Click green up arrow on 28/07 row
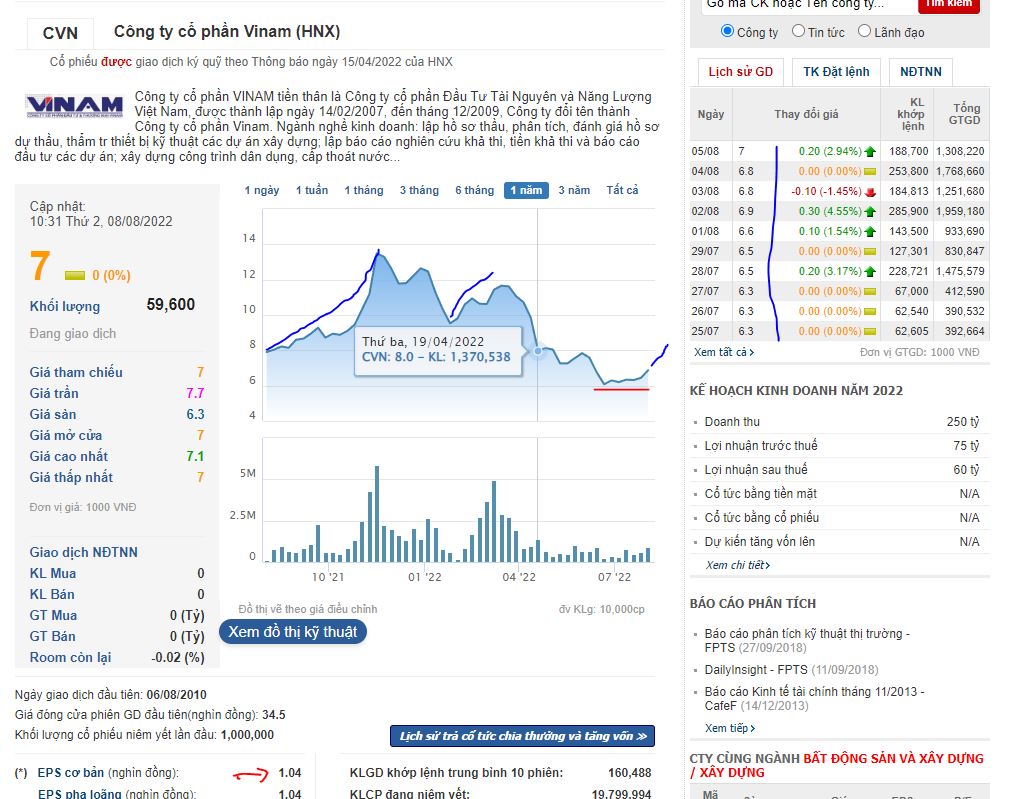Screen dimensions: 1017x799 (x=870, y=272)
